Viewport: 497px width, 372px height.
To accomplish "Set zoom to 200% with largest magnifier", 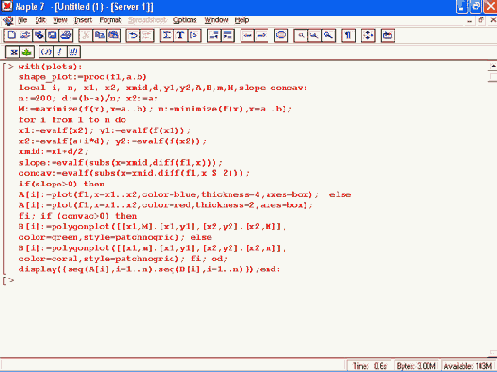I will pyautogui.click(x=328, y=35).
